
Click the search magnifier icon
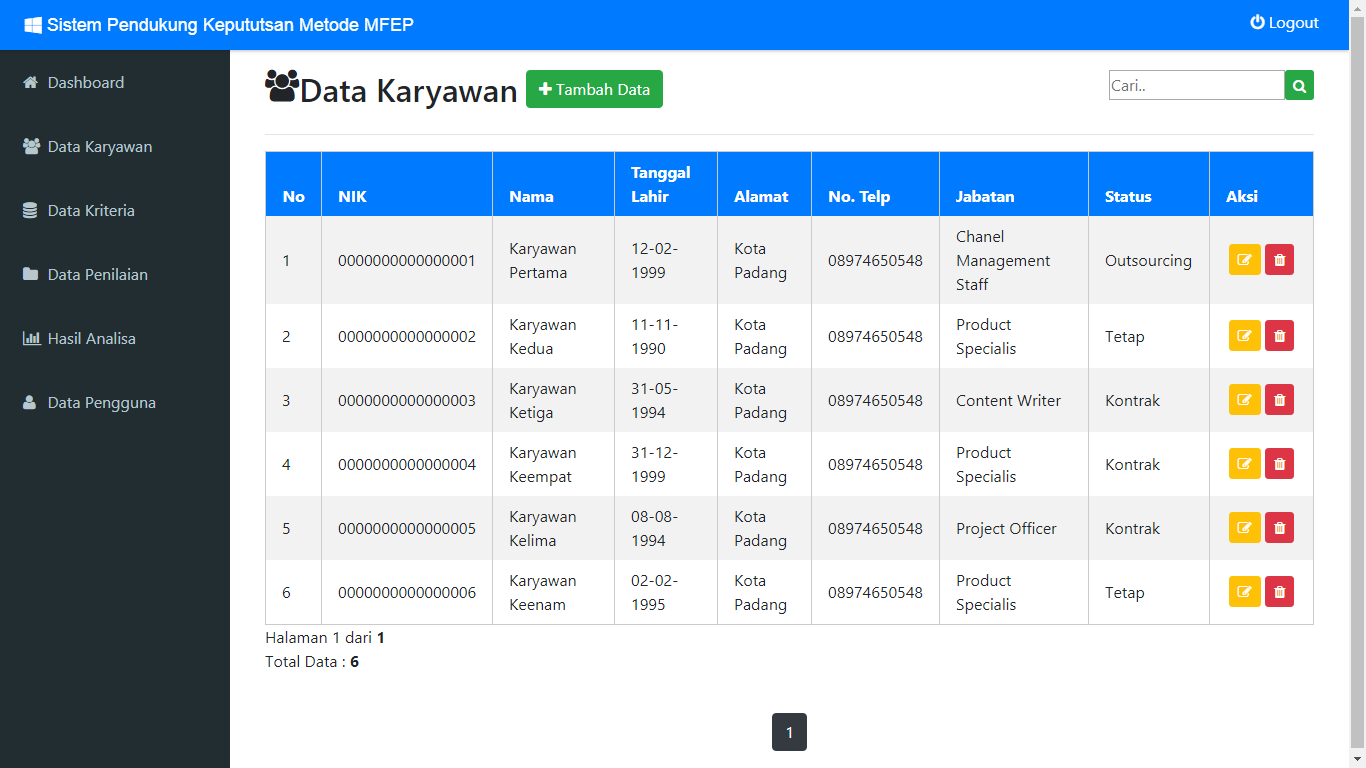[1299, 85]
